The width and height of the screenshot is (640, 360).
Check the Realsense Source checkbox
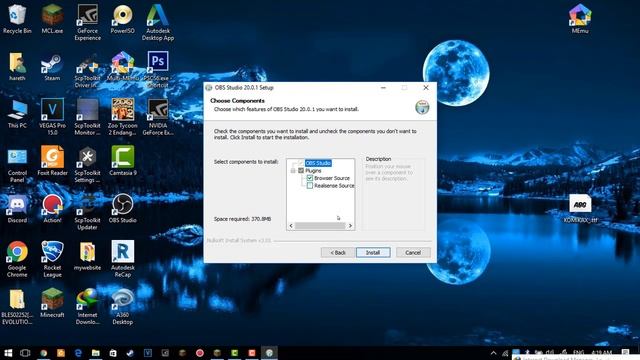pos(310,186)
